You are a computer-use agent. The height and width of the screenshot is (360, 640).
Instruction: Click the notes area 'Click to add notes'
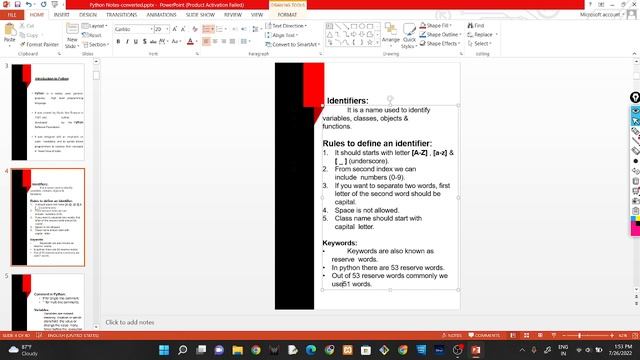click(x=130, y=322)
